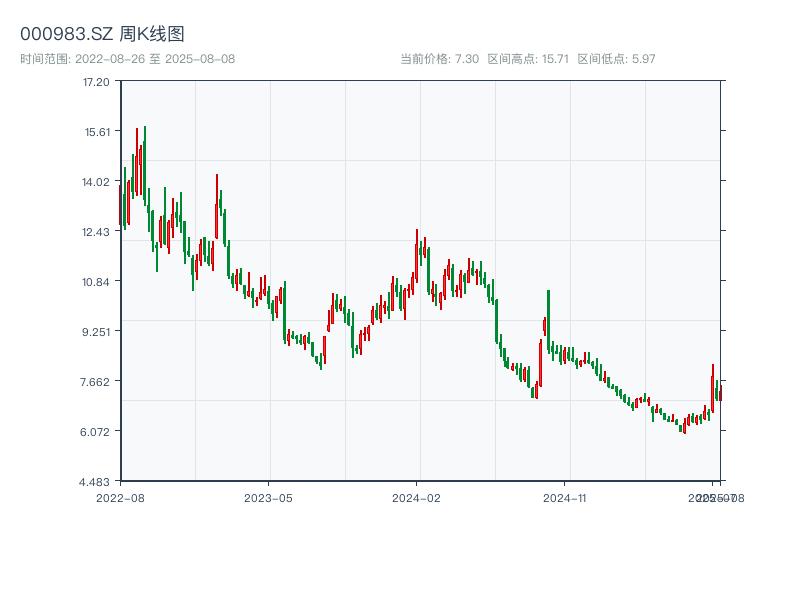Click x-axis label 2024-11
Viewport: 800px width, 600px height.
(564, 498)
